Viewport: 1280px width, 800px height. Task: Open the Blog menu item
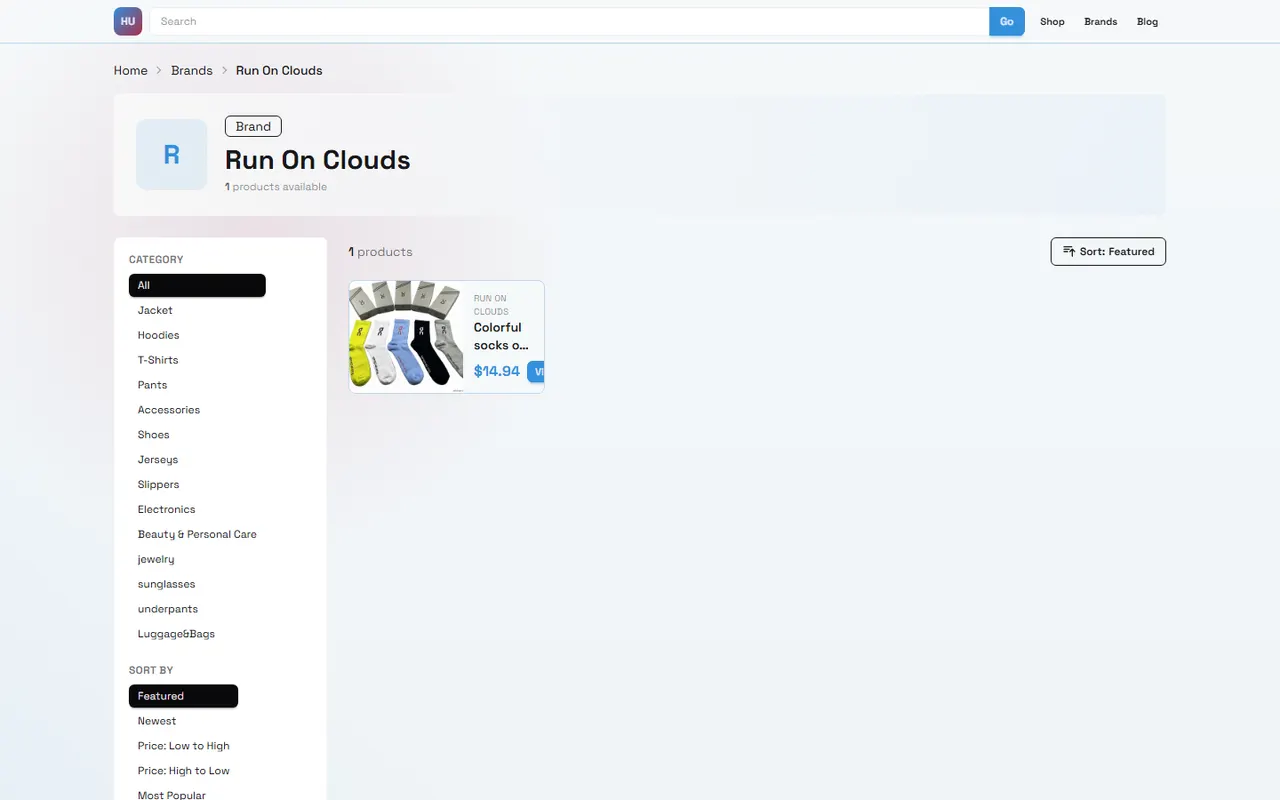pyautogui.click(x=1147, y=21)
